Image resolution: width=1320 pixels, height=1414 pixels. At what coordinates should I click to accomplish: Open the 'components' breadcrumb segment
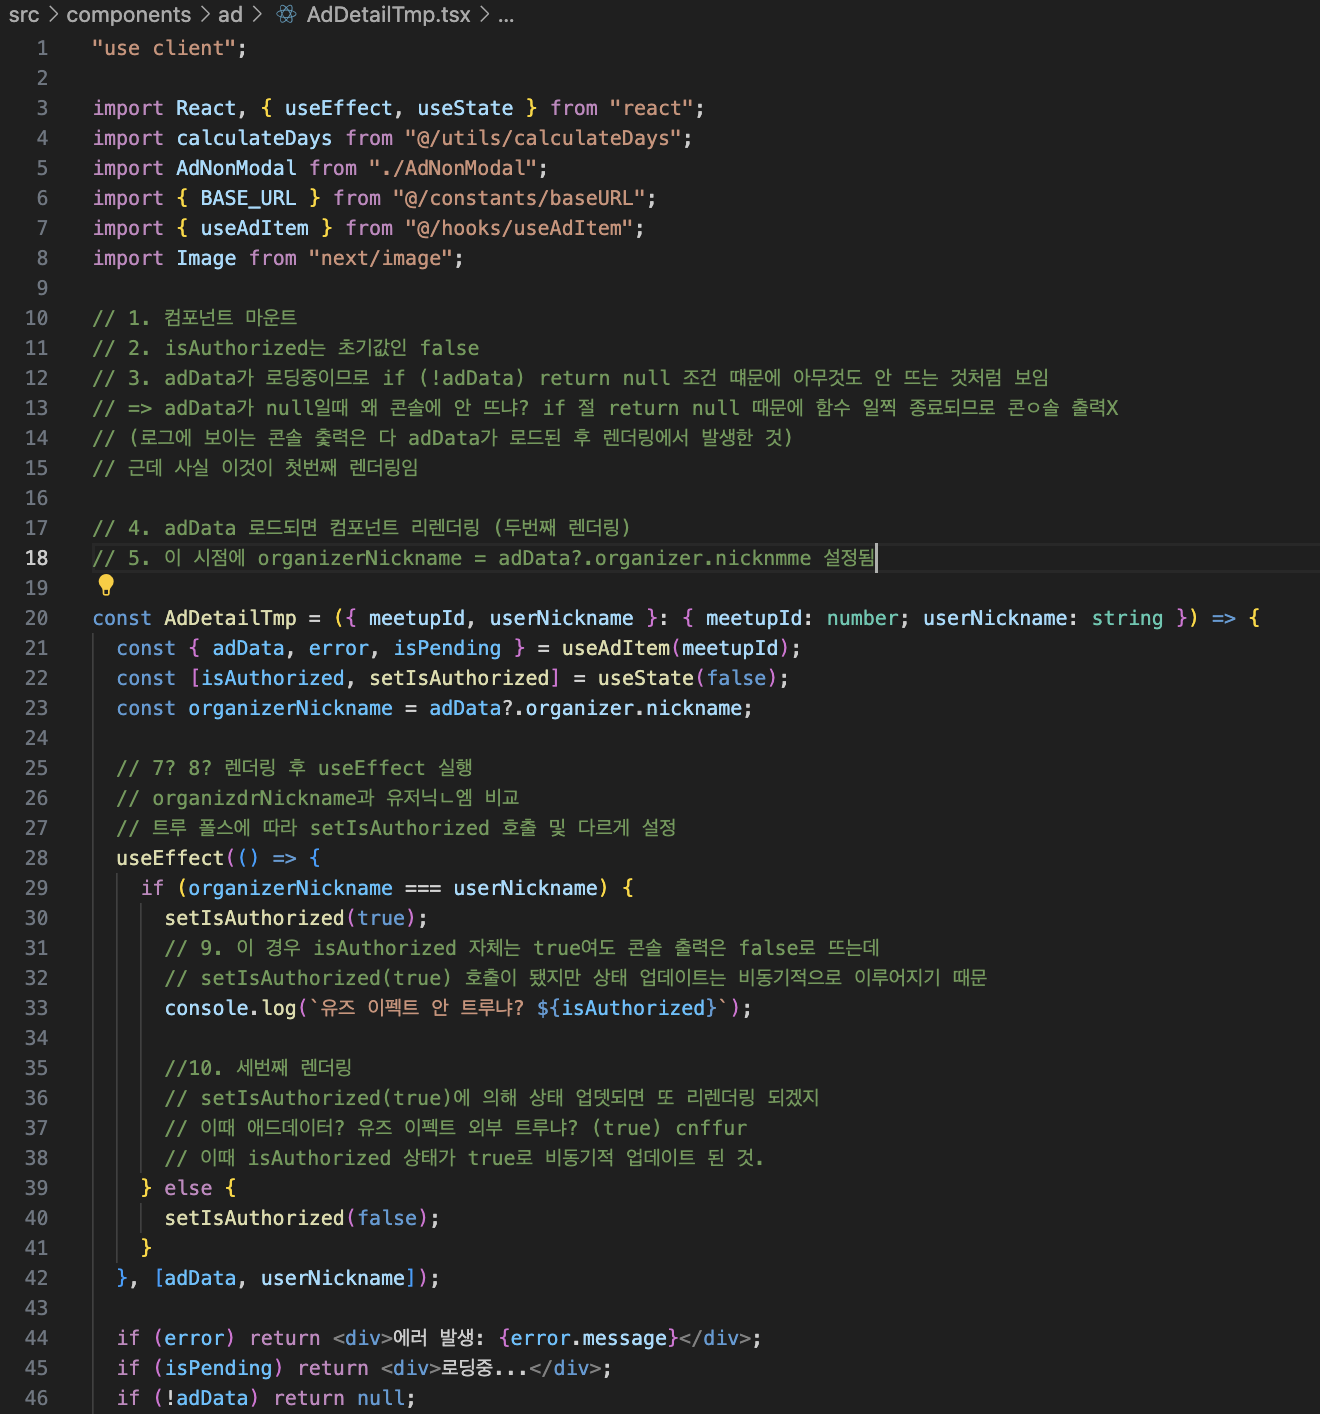pyautogui.click(x=128, y=14)
